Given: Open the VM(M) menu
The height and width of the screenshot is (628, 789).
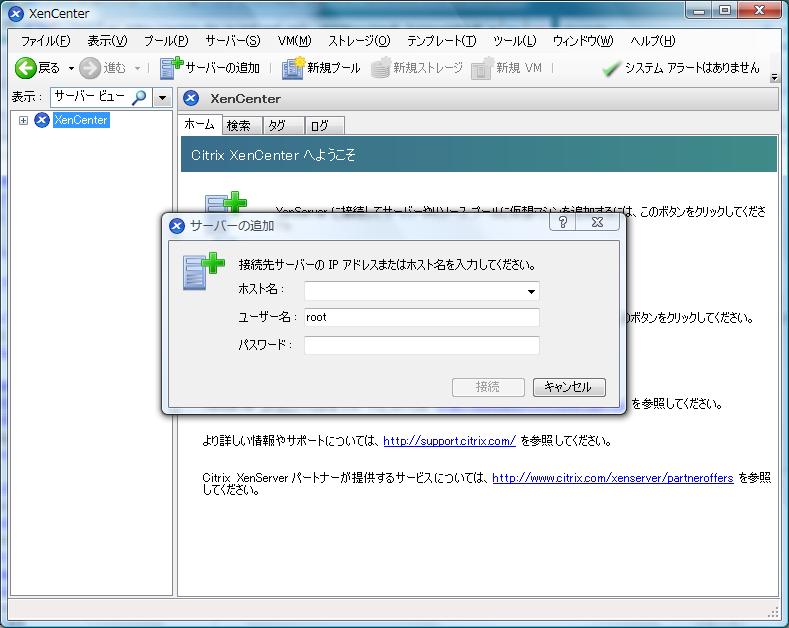Looking at the screenshot, I should pos(294,41).
